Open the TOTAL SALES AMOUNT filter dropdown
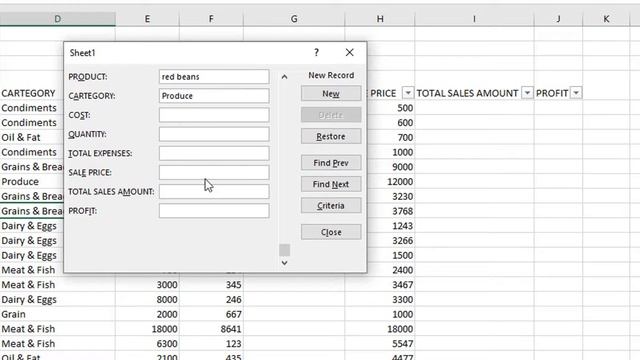This screenshot has width=640, height=360. 527,93
